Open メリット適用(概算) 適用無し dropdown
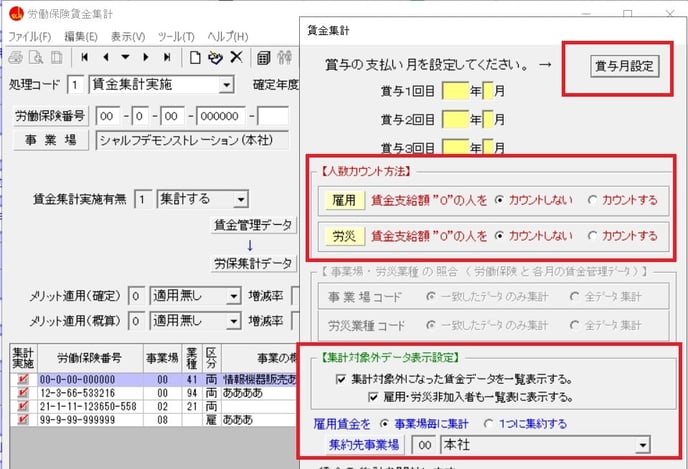The width and height of the screenshot is (688, 469). 234,322
